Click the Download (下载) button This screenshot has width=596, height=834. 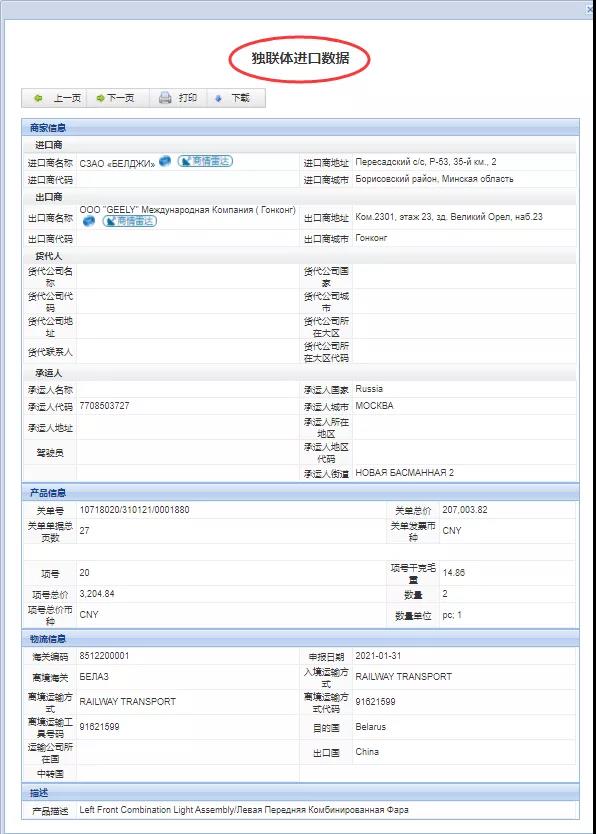[x=234, y=98]
